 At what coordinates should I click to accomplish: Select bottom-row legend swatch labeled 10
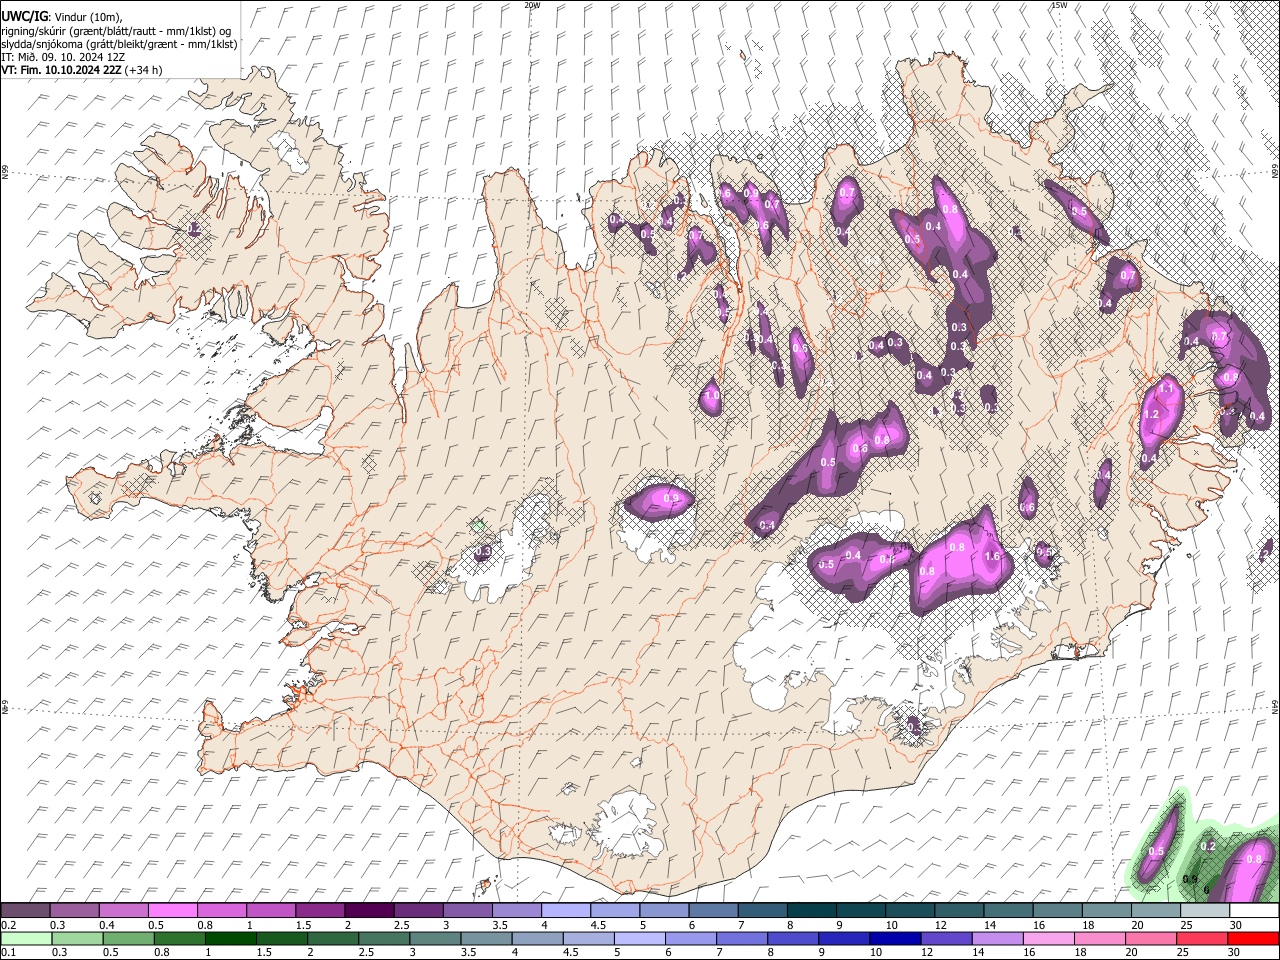pos(895,938)
